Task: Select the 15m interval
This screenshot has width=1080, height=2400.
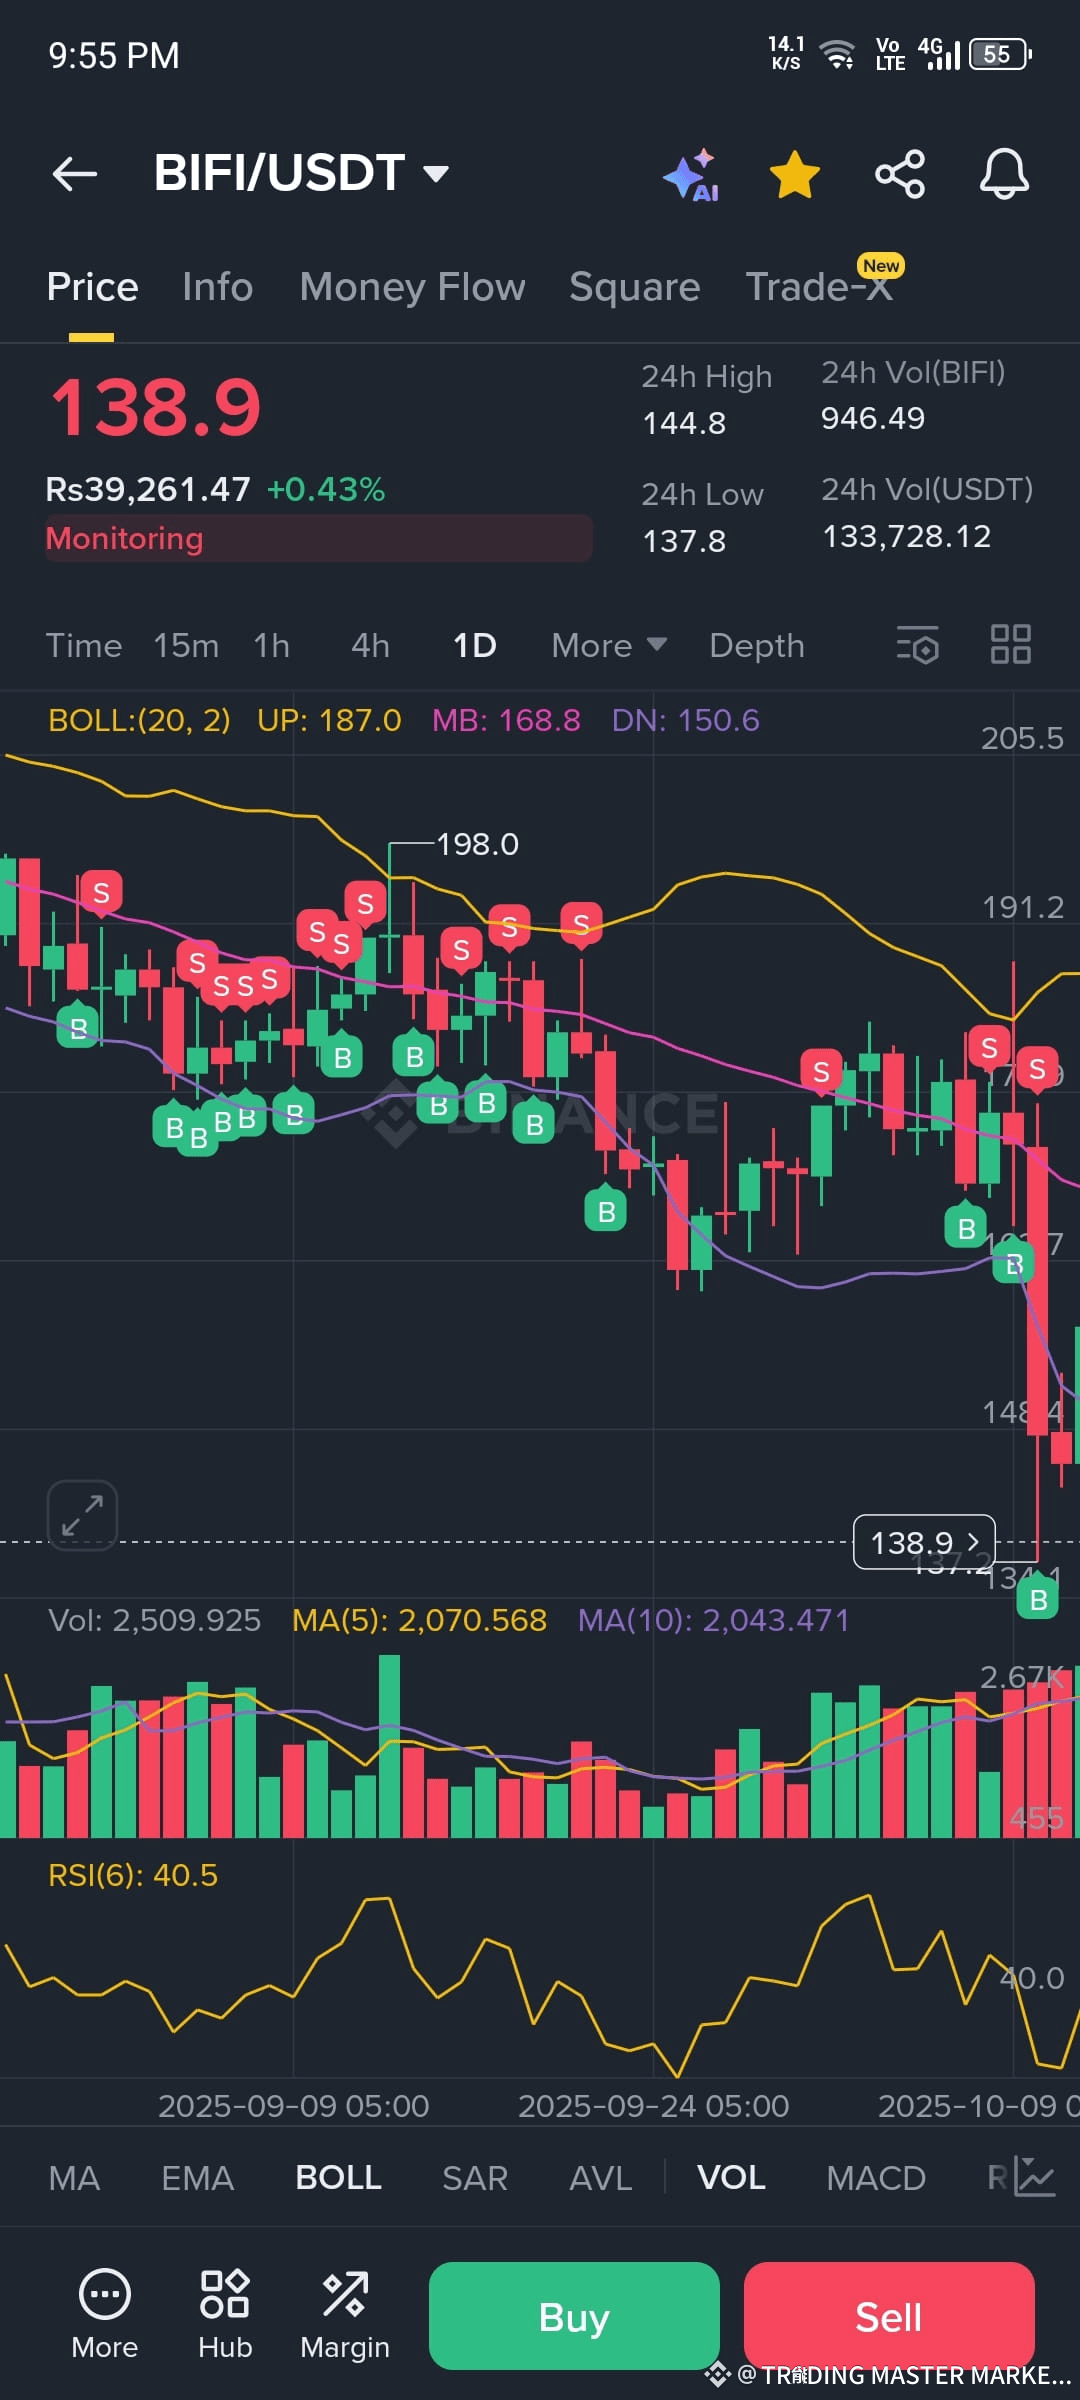Action: point(186,646)
